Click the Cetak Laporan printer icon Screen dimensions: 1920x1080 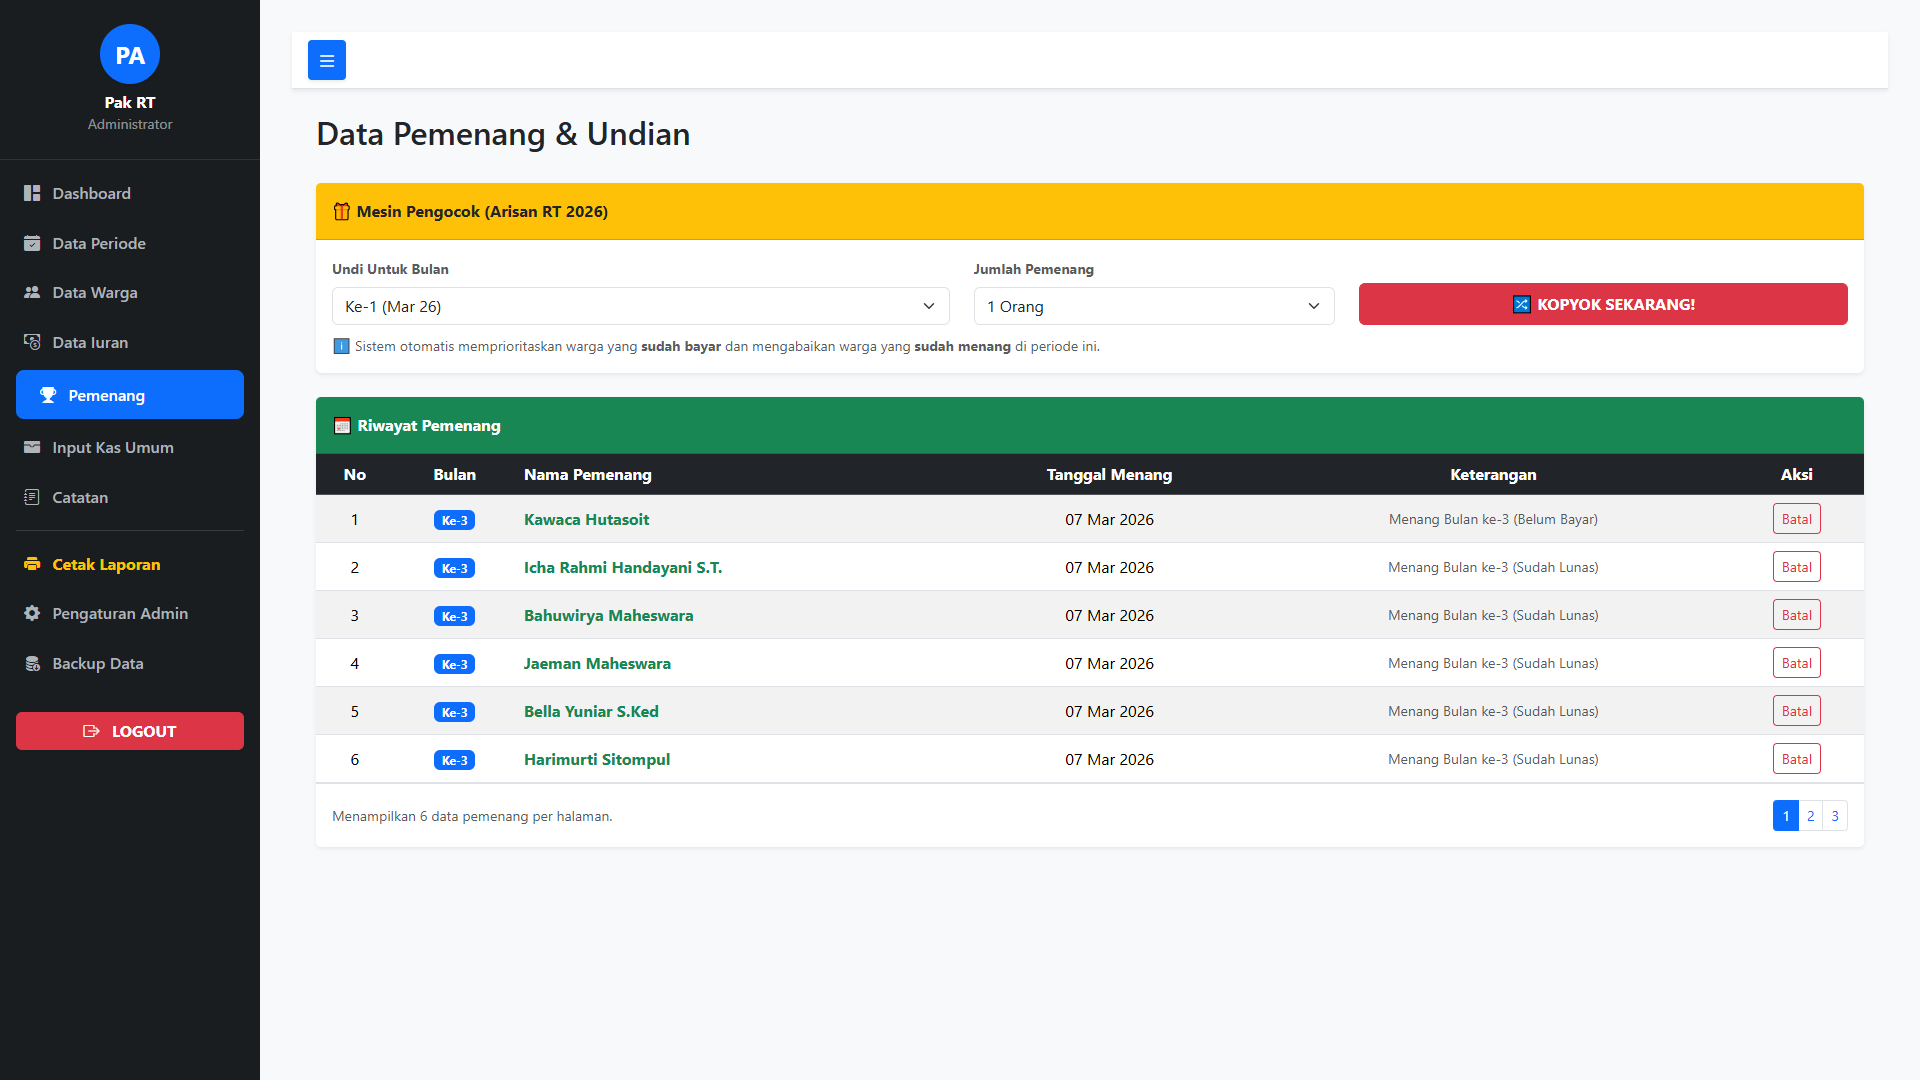click(x=32, y=564)
